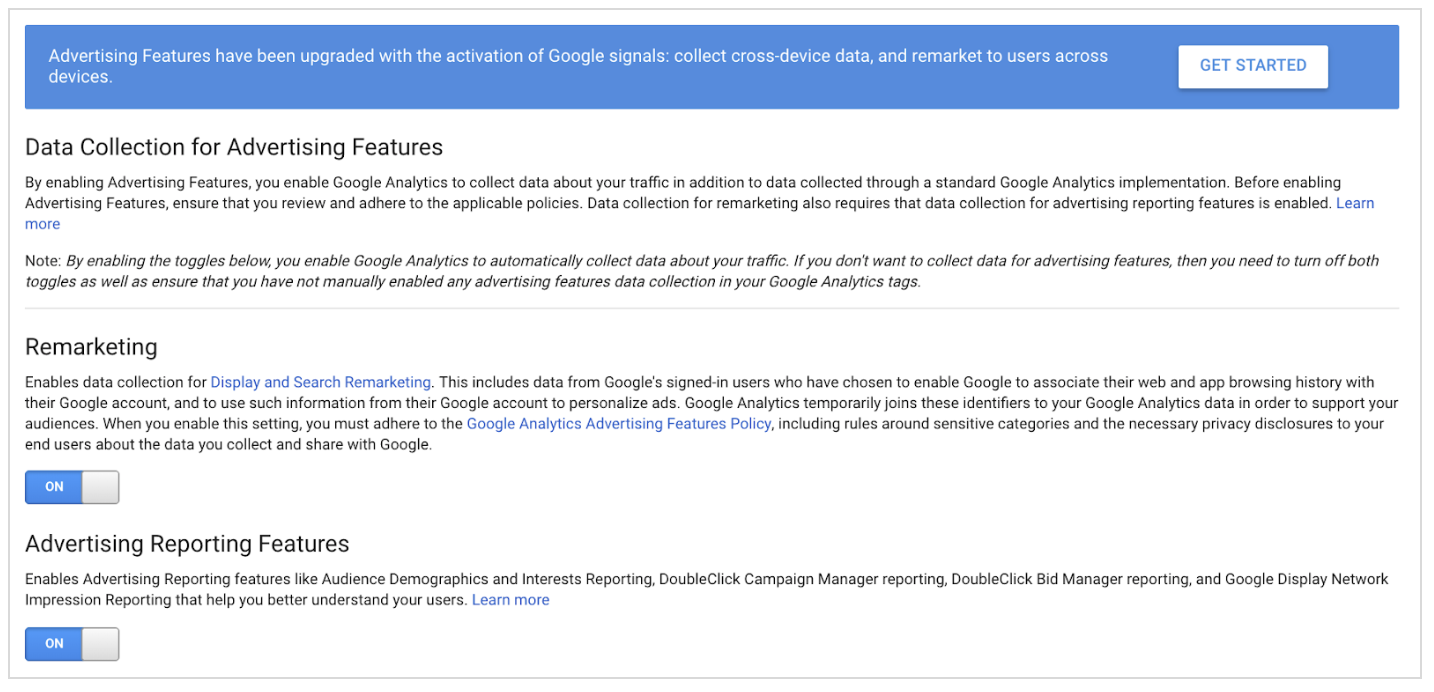Click the Advertising Reporting description text
The image size is (1434, 692).
[x=700, y=580]
